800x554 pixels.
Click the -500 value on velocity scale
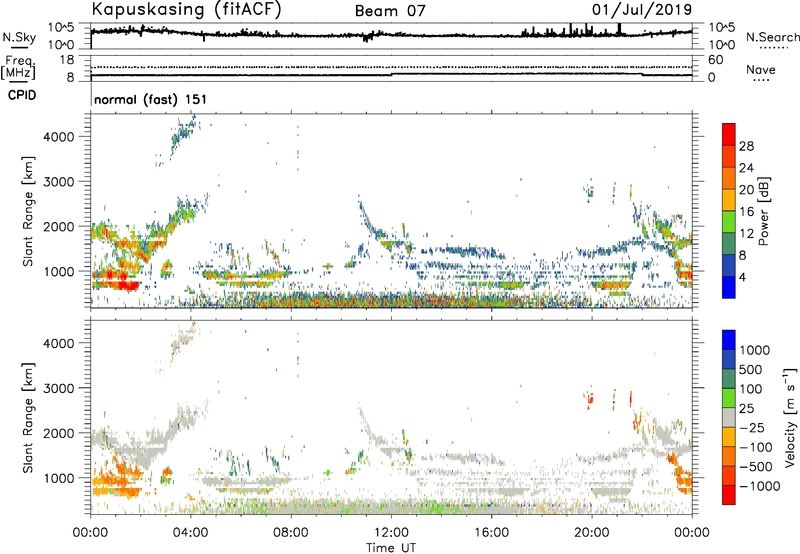click(x=756, y=467)
